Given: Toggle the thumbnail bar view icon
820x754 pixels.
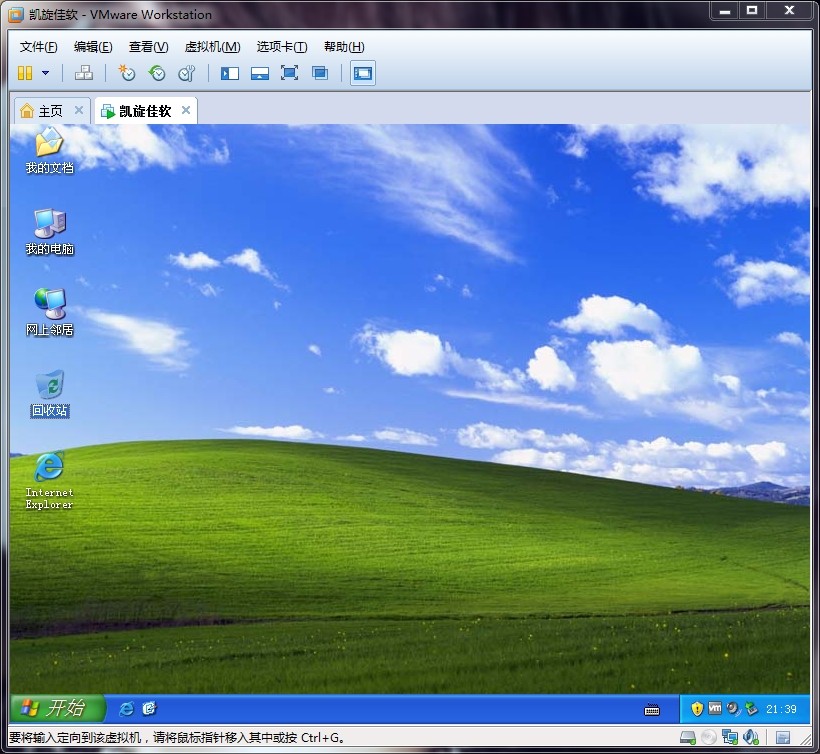Looking at the screenshot, I should tap(259, 73).
